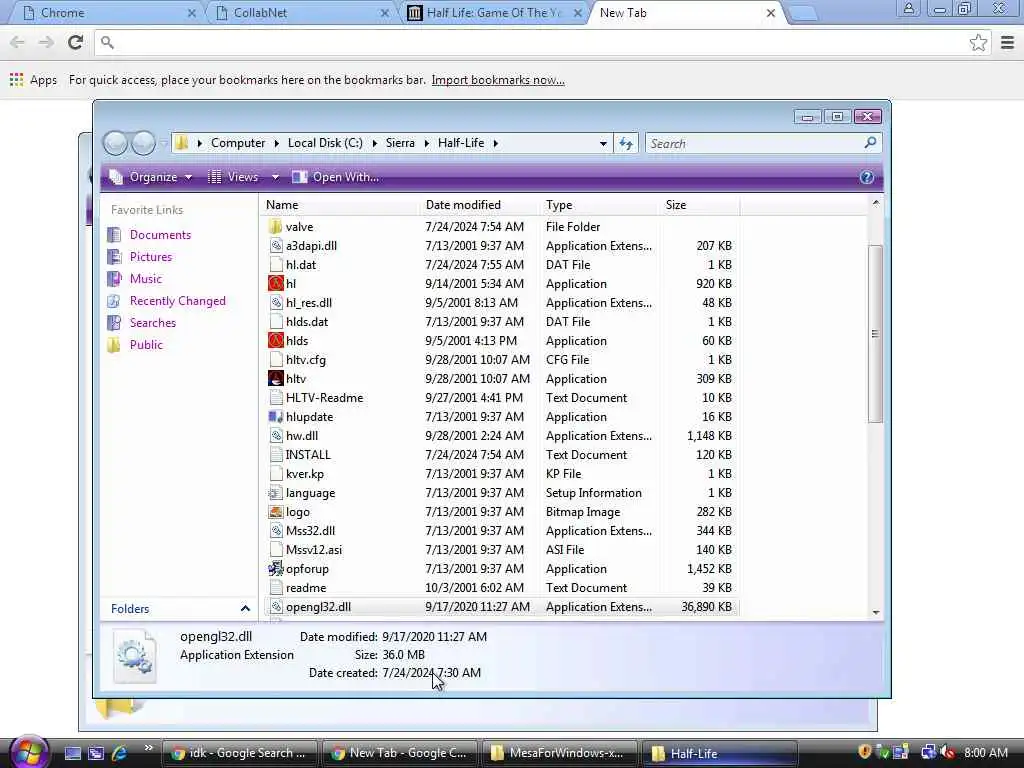Click the language setup file icon
This screenshot has height=768, width=1024.
276,492
